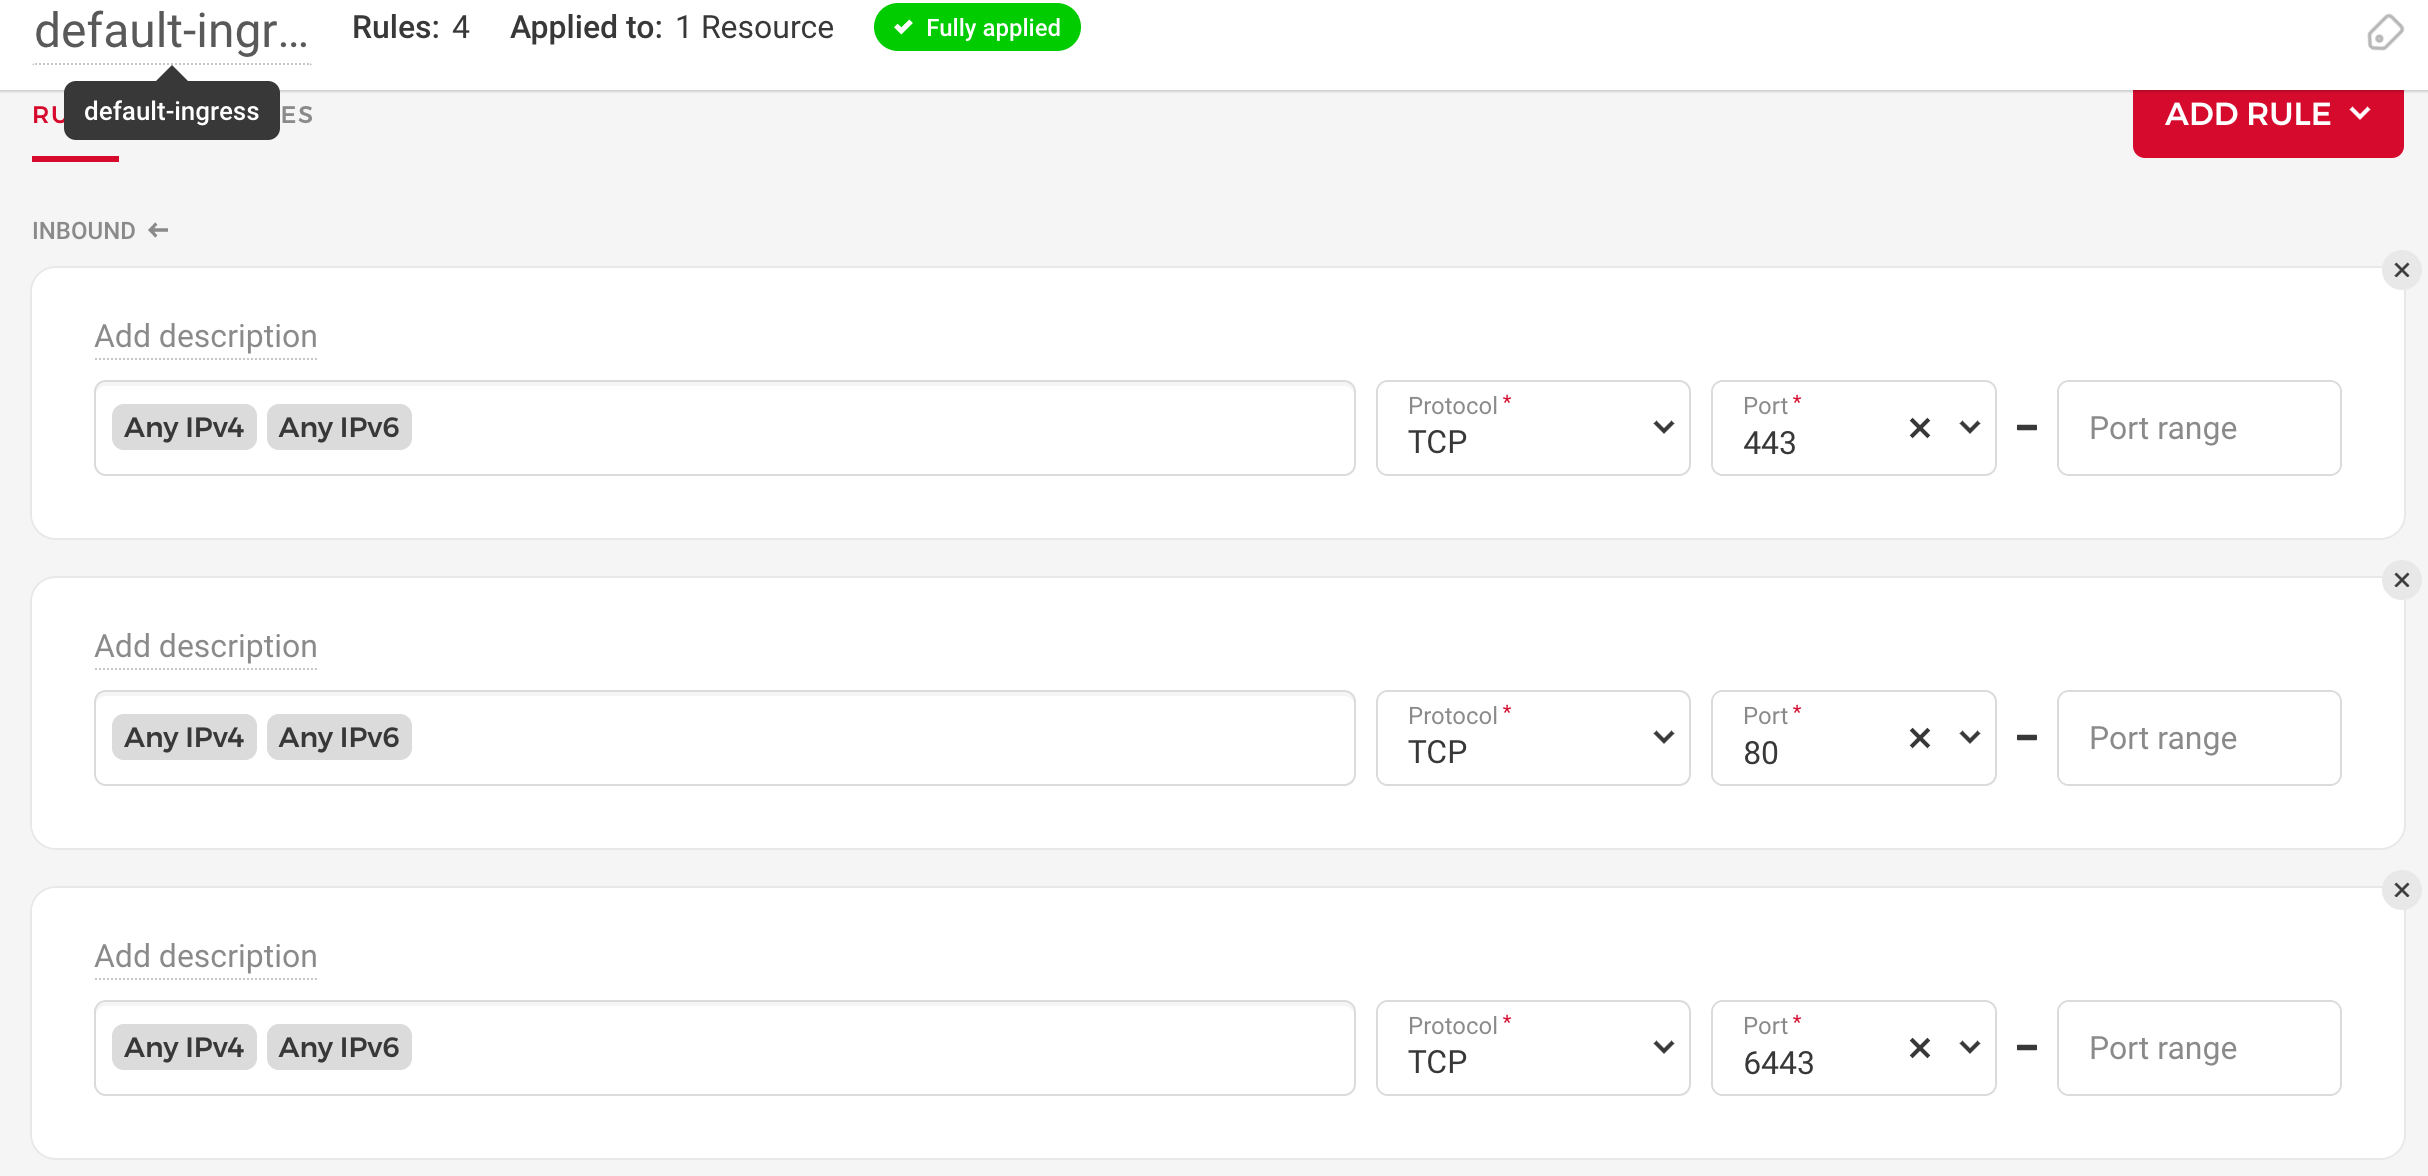Image resolution: width=2428 pixels, height=1176 pixels.
Task: Remove the port 80 inbound rule
Action: tap(2401, 581)
